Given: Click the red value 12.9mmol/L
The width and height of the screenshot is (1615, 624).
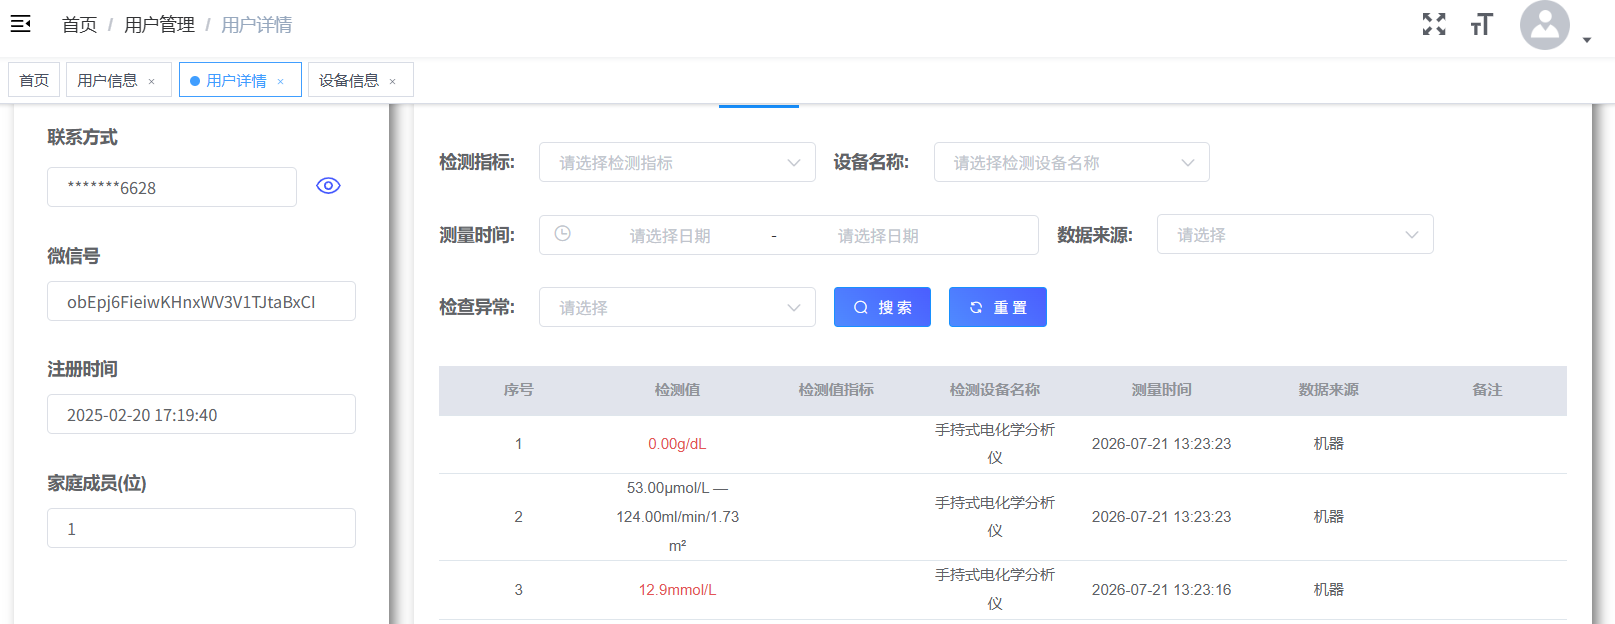Looking at the screenshot, I should (x=677, y=590).
